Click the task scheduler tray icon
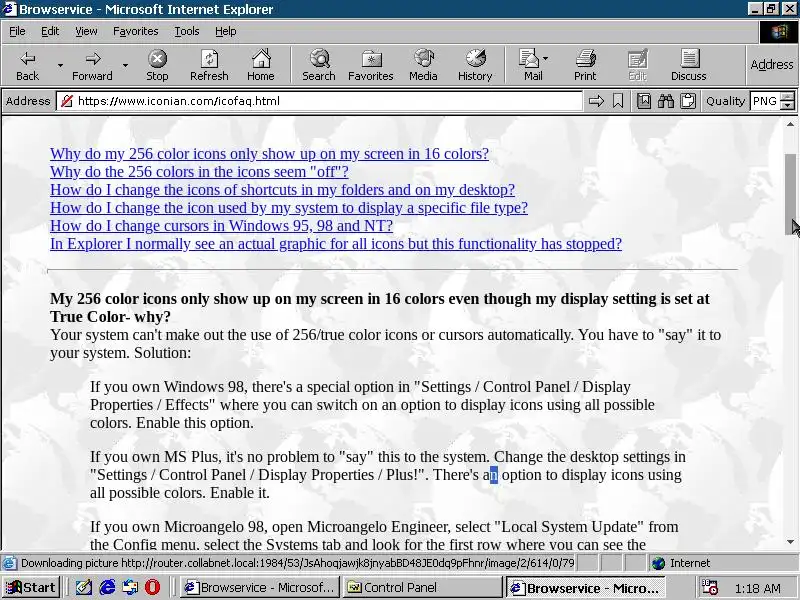The height and width of the screenshot is (600, 800). click(709, 588)
